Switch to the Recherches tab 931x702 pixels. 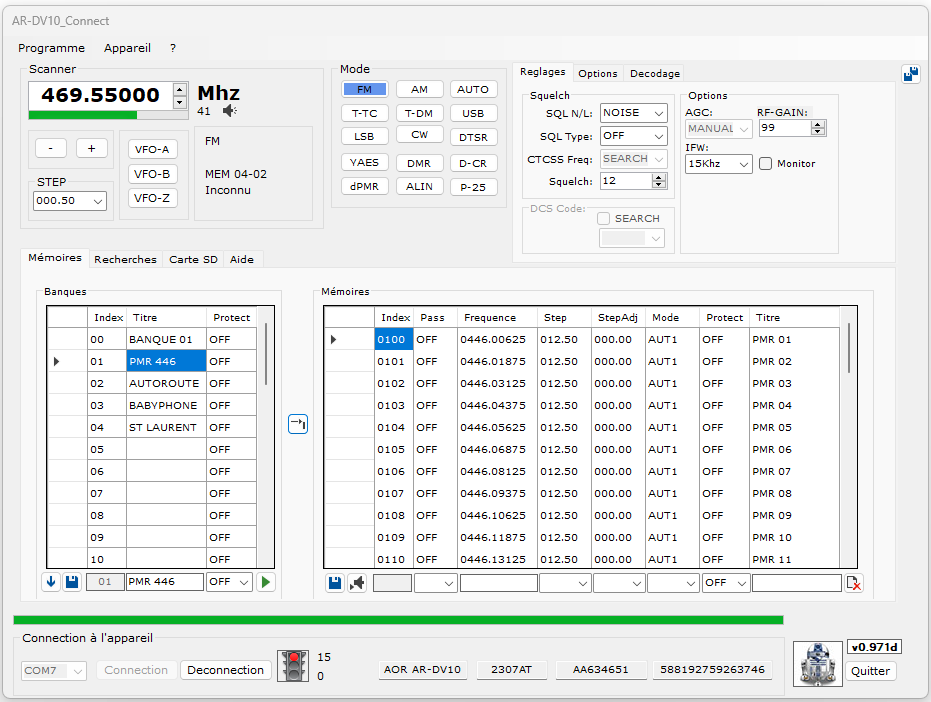(125, 260)
